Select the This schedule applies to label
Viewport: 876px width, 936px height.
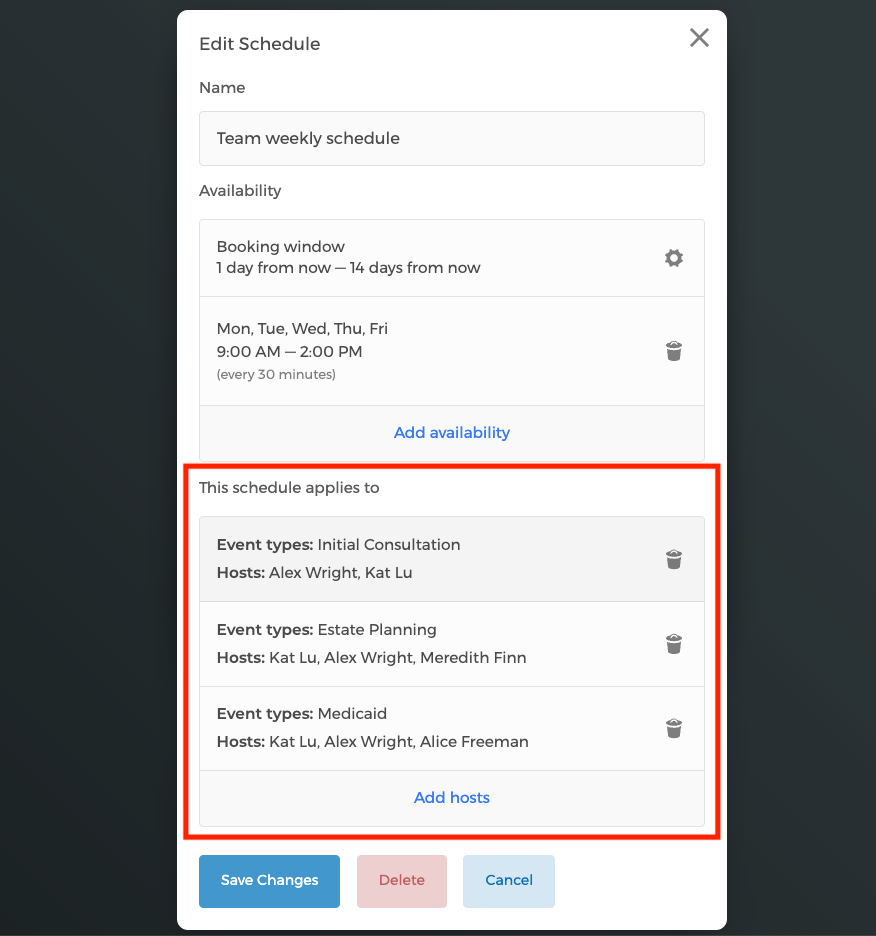[289, 488]
